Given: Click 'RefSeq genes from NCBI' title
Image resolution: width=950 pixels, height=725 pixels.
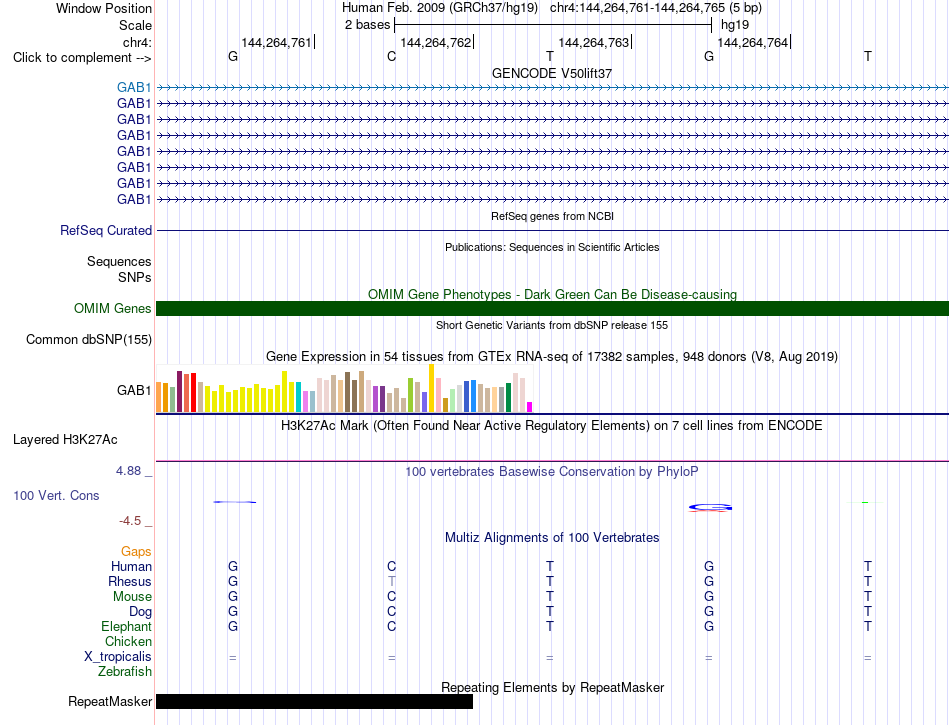Looking at the screenshot, I should pos(552,216).
